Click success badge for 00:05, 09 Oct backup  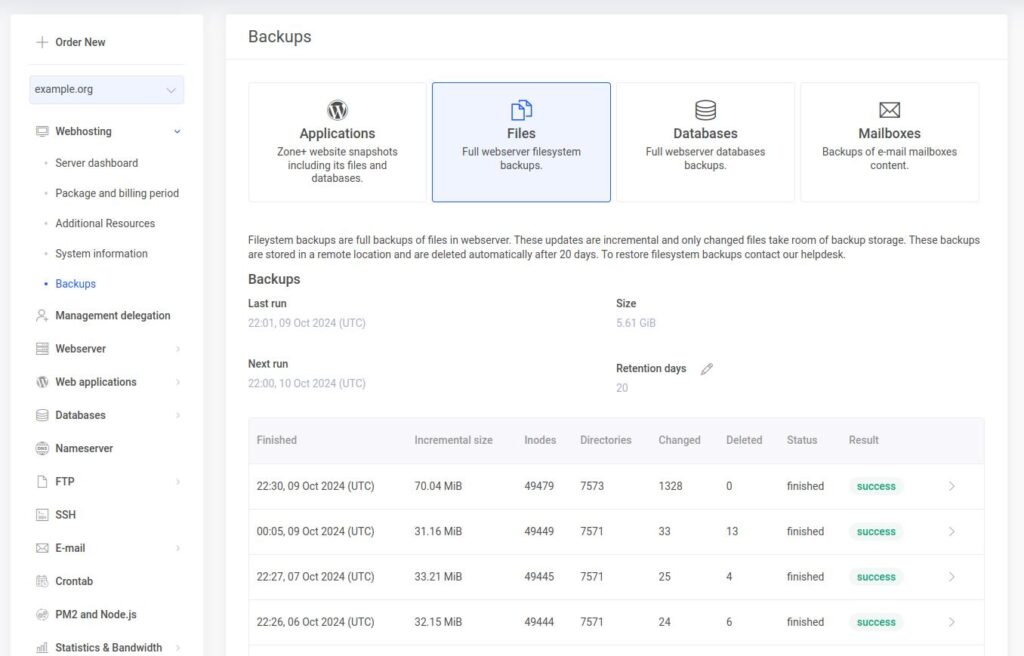876,532
